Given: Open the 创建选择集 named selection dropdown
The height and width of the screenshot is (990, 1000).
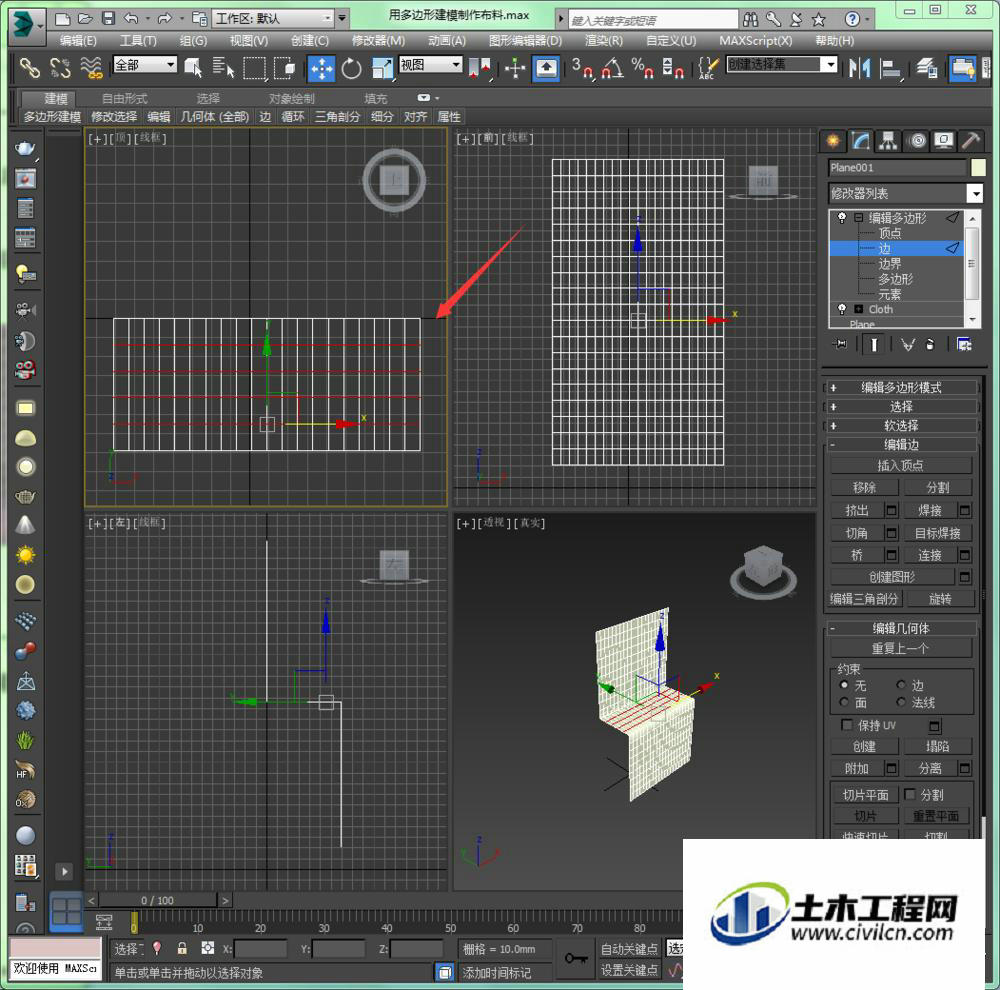Looking at the screenshot, I should click(781, 64).
